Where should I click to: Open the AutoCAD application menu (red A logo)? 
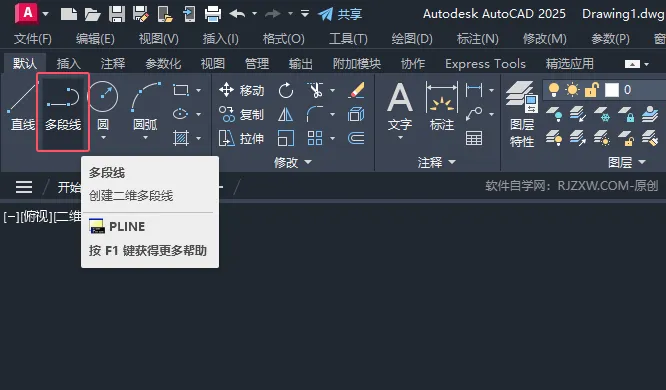point(27,13)
